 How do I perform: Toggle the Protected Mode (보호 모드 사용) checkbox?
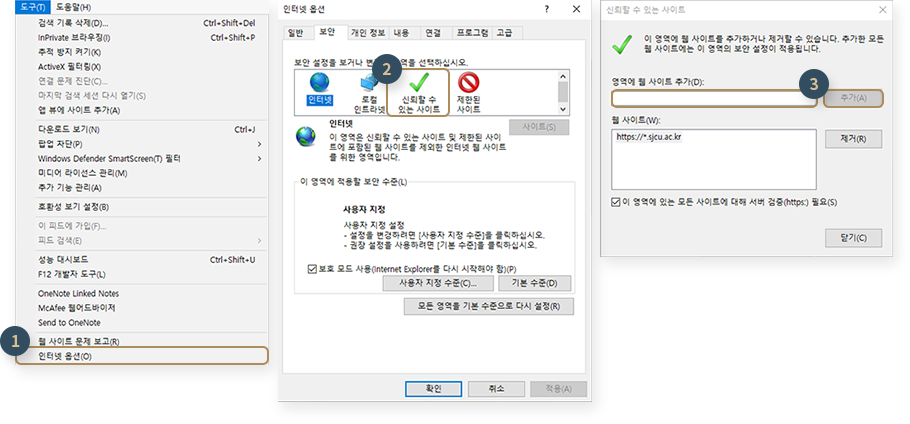click(x=313, y=269)
